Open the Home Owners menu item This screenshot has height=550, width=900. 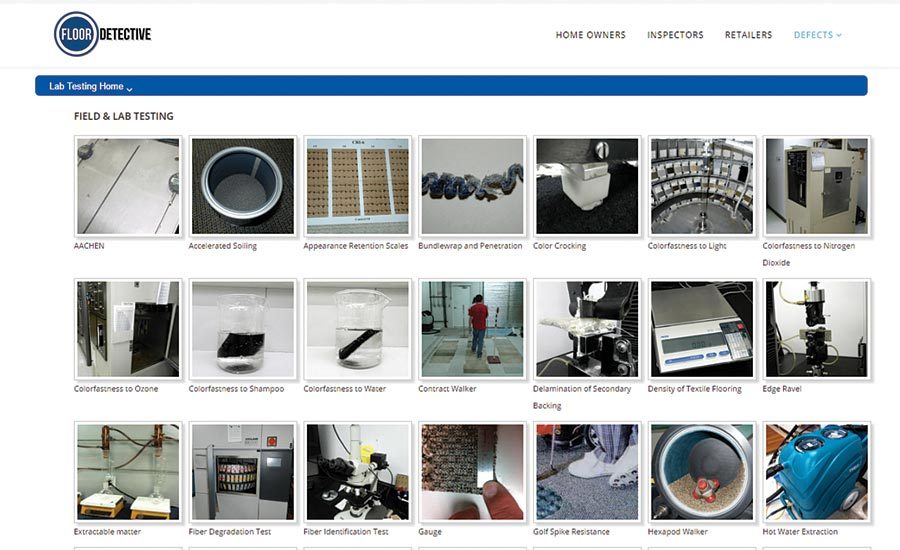tap(590, 35)
